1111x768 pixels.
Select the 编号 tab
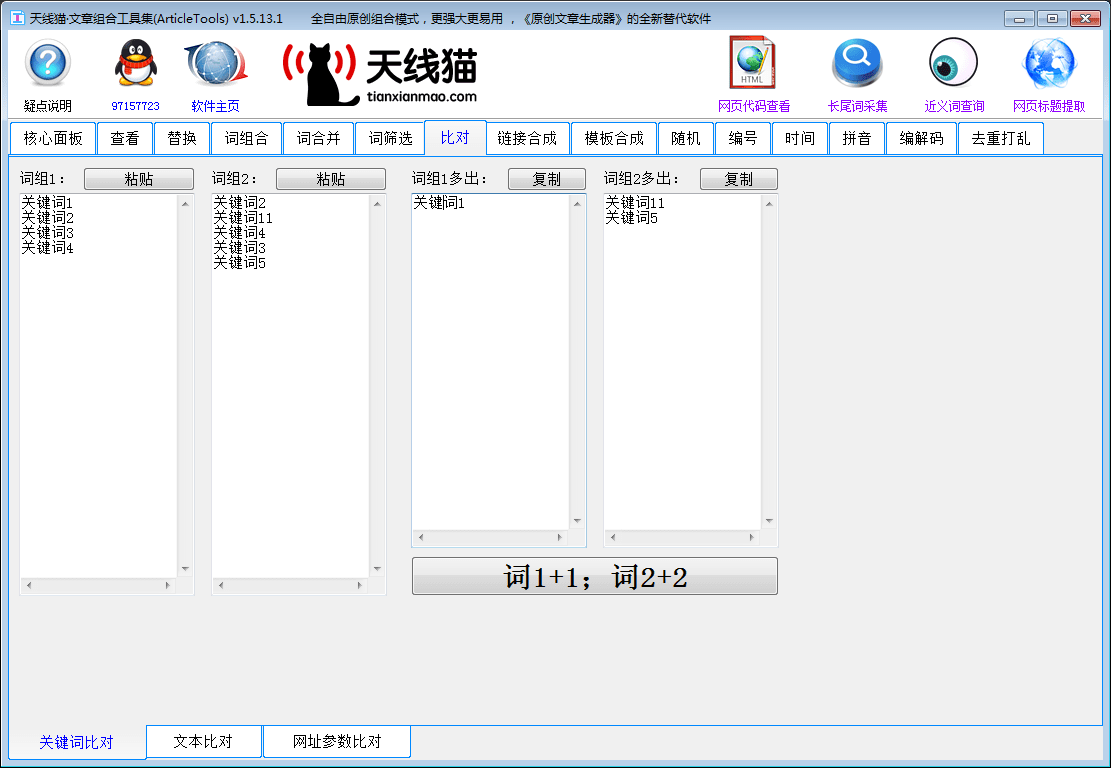point(743,138)
